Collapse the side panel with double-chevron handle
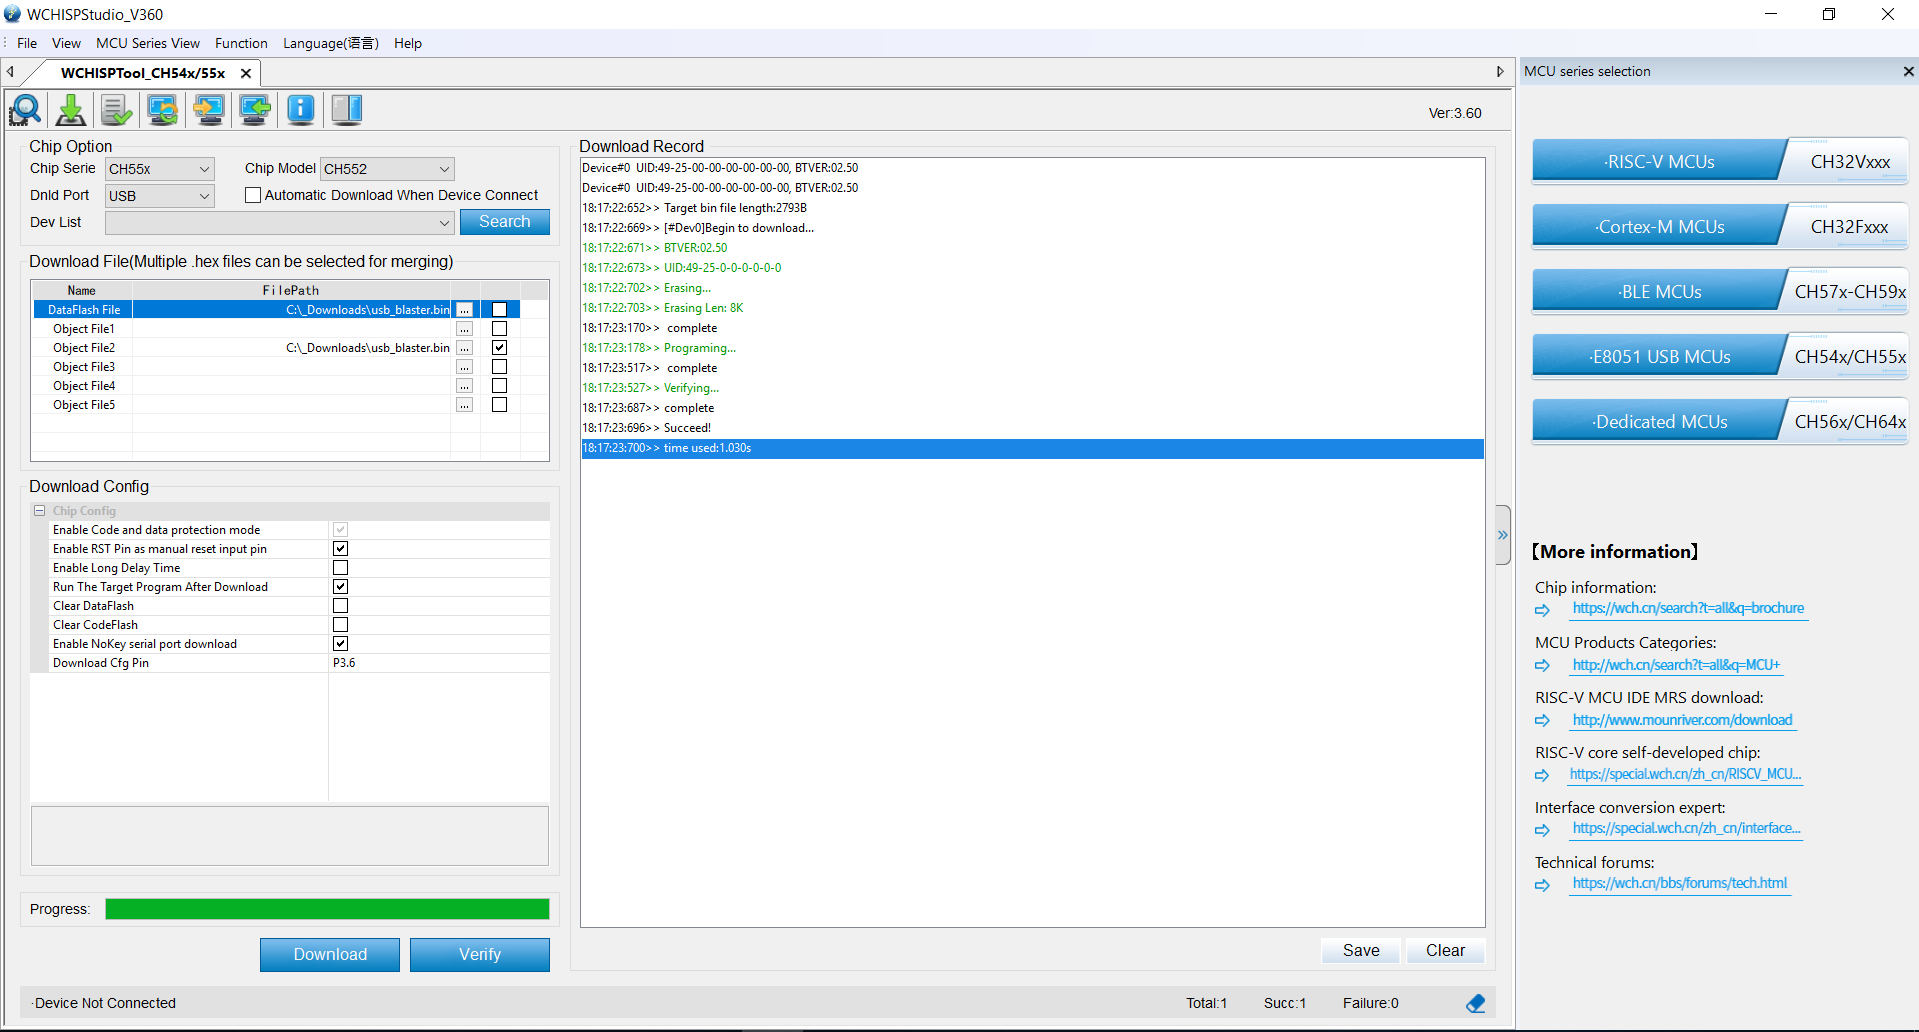The width and height of the screenshot is (1919, 1032). coord(1503,535)
